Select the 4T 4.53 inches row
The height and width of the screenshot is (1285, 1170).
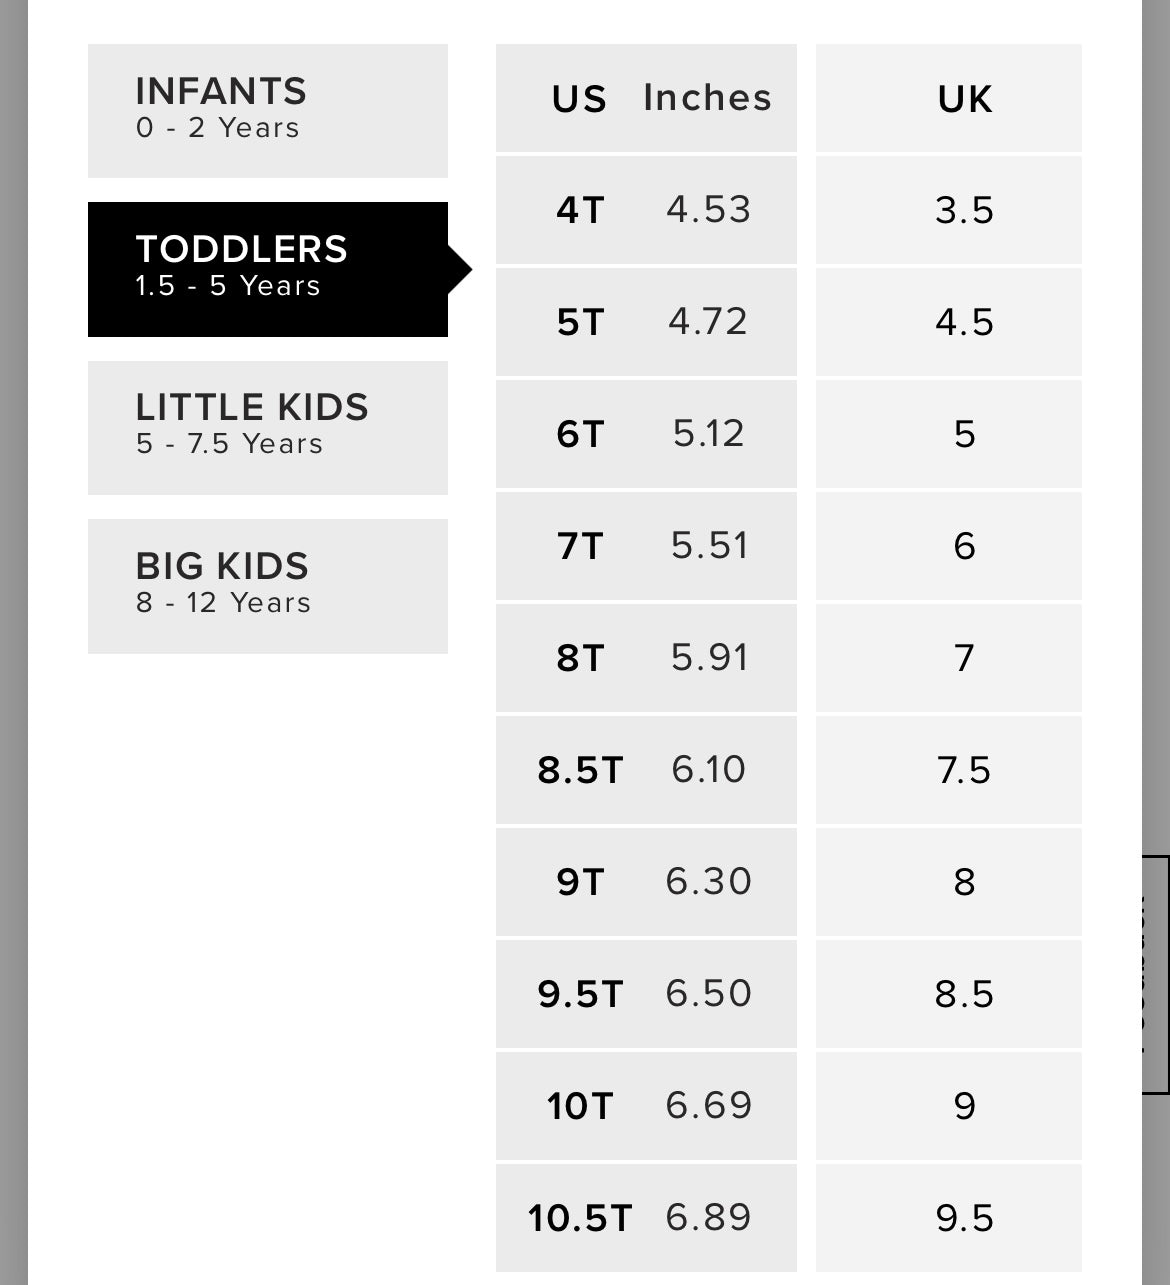point(646,210)
